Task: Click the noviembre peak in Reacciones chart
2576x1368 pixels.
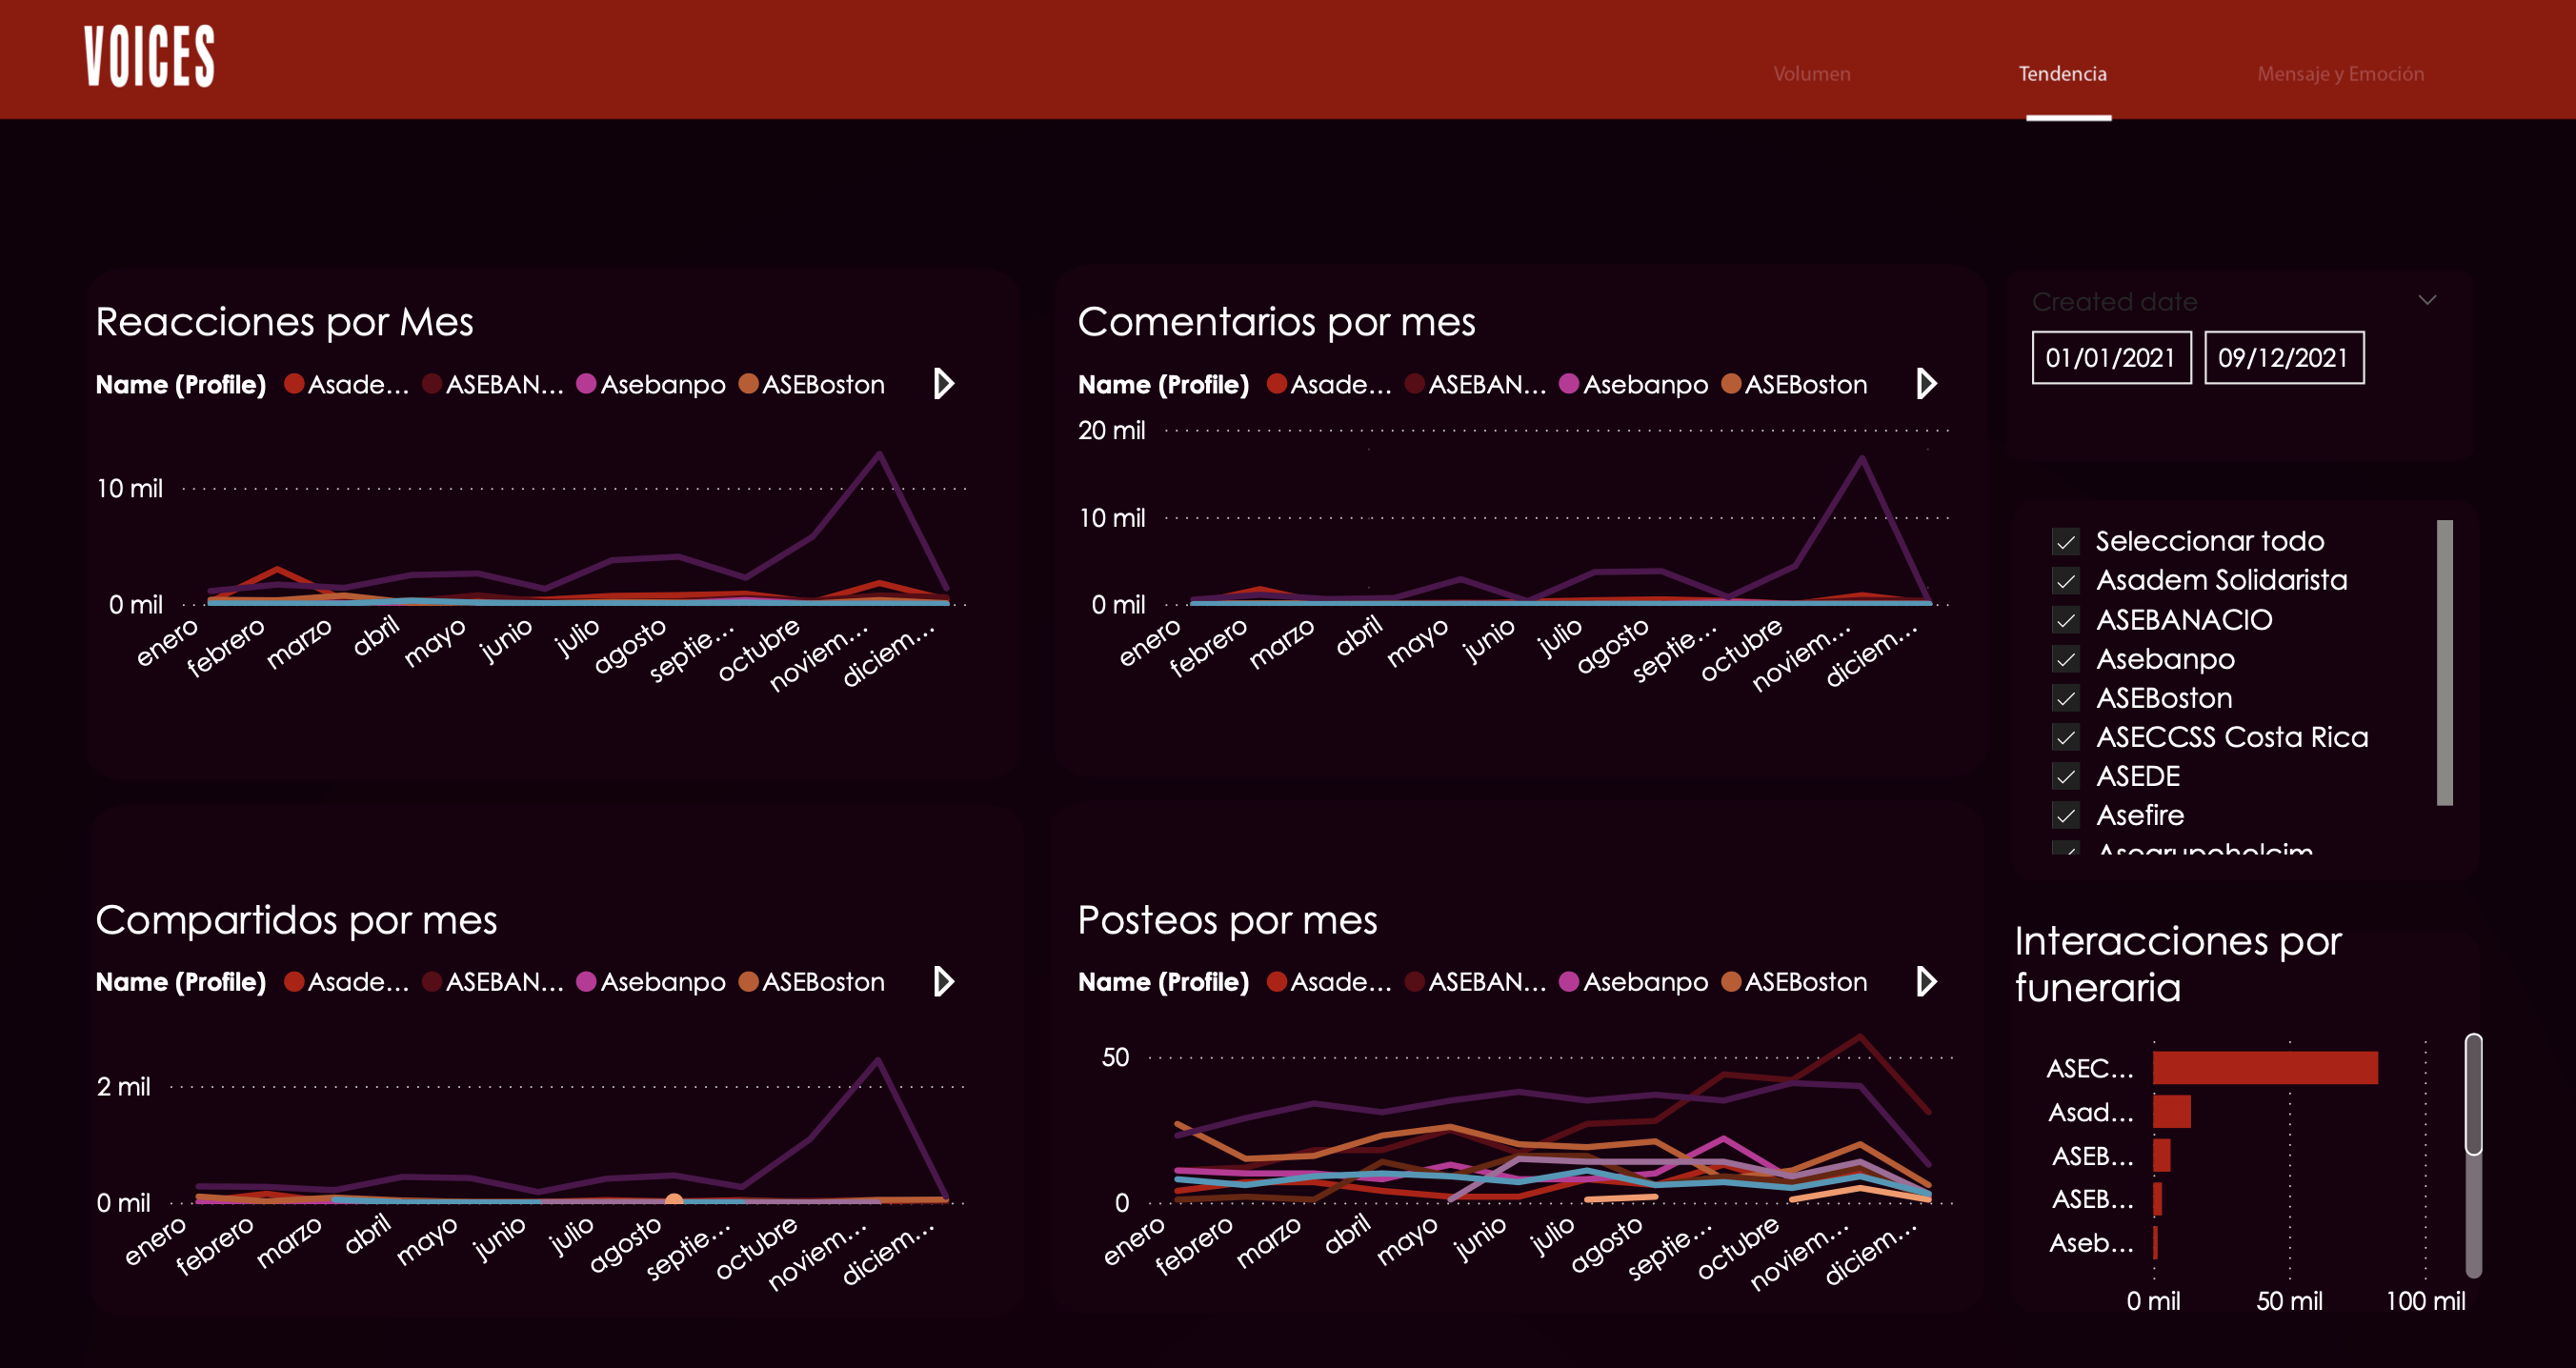Action: (x=879, y=454)
